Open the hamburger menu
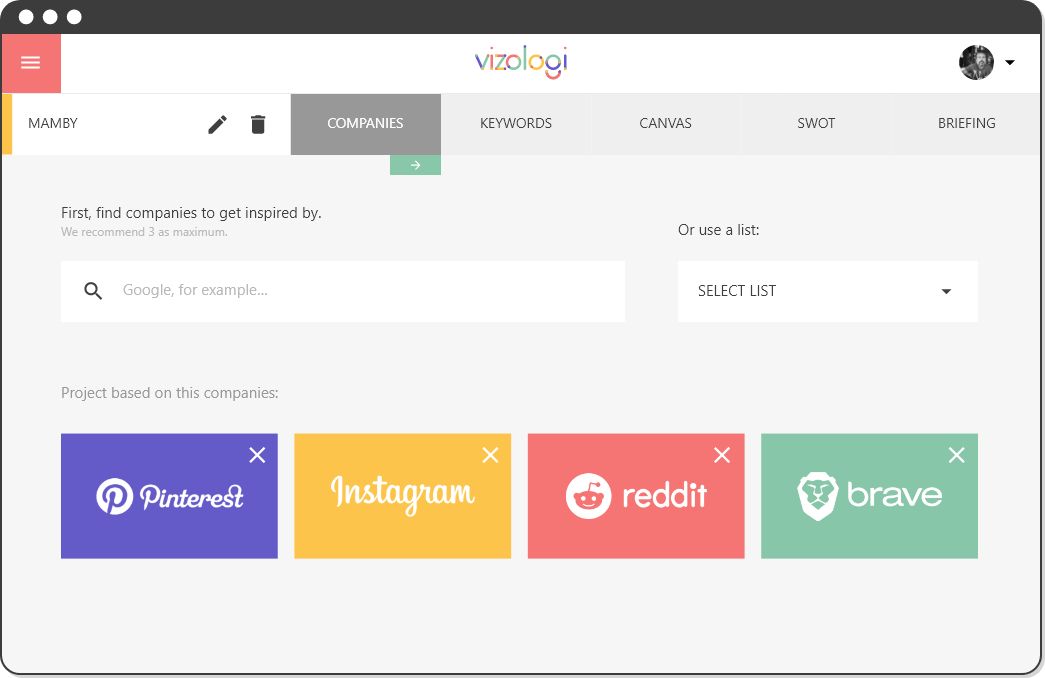Screen dimensions: 1045x678 point(31,63)
